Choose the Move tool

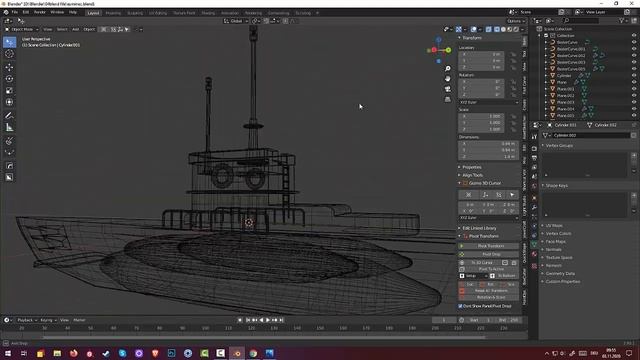pos(9,67)
